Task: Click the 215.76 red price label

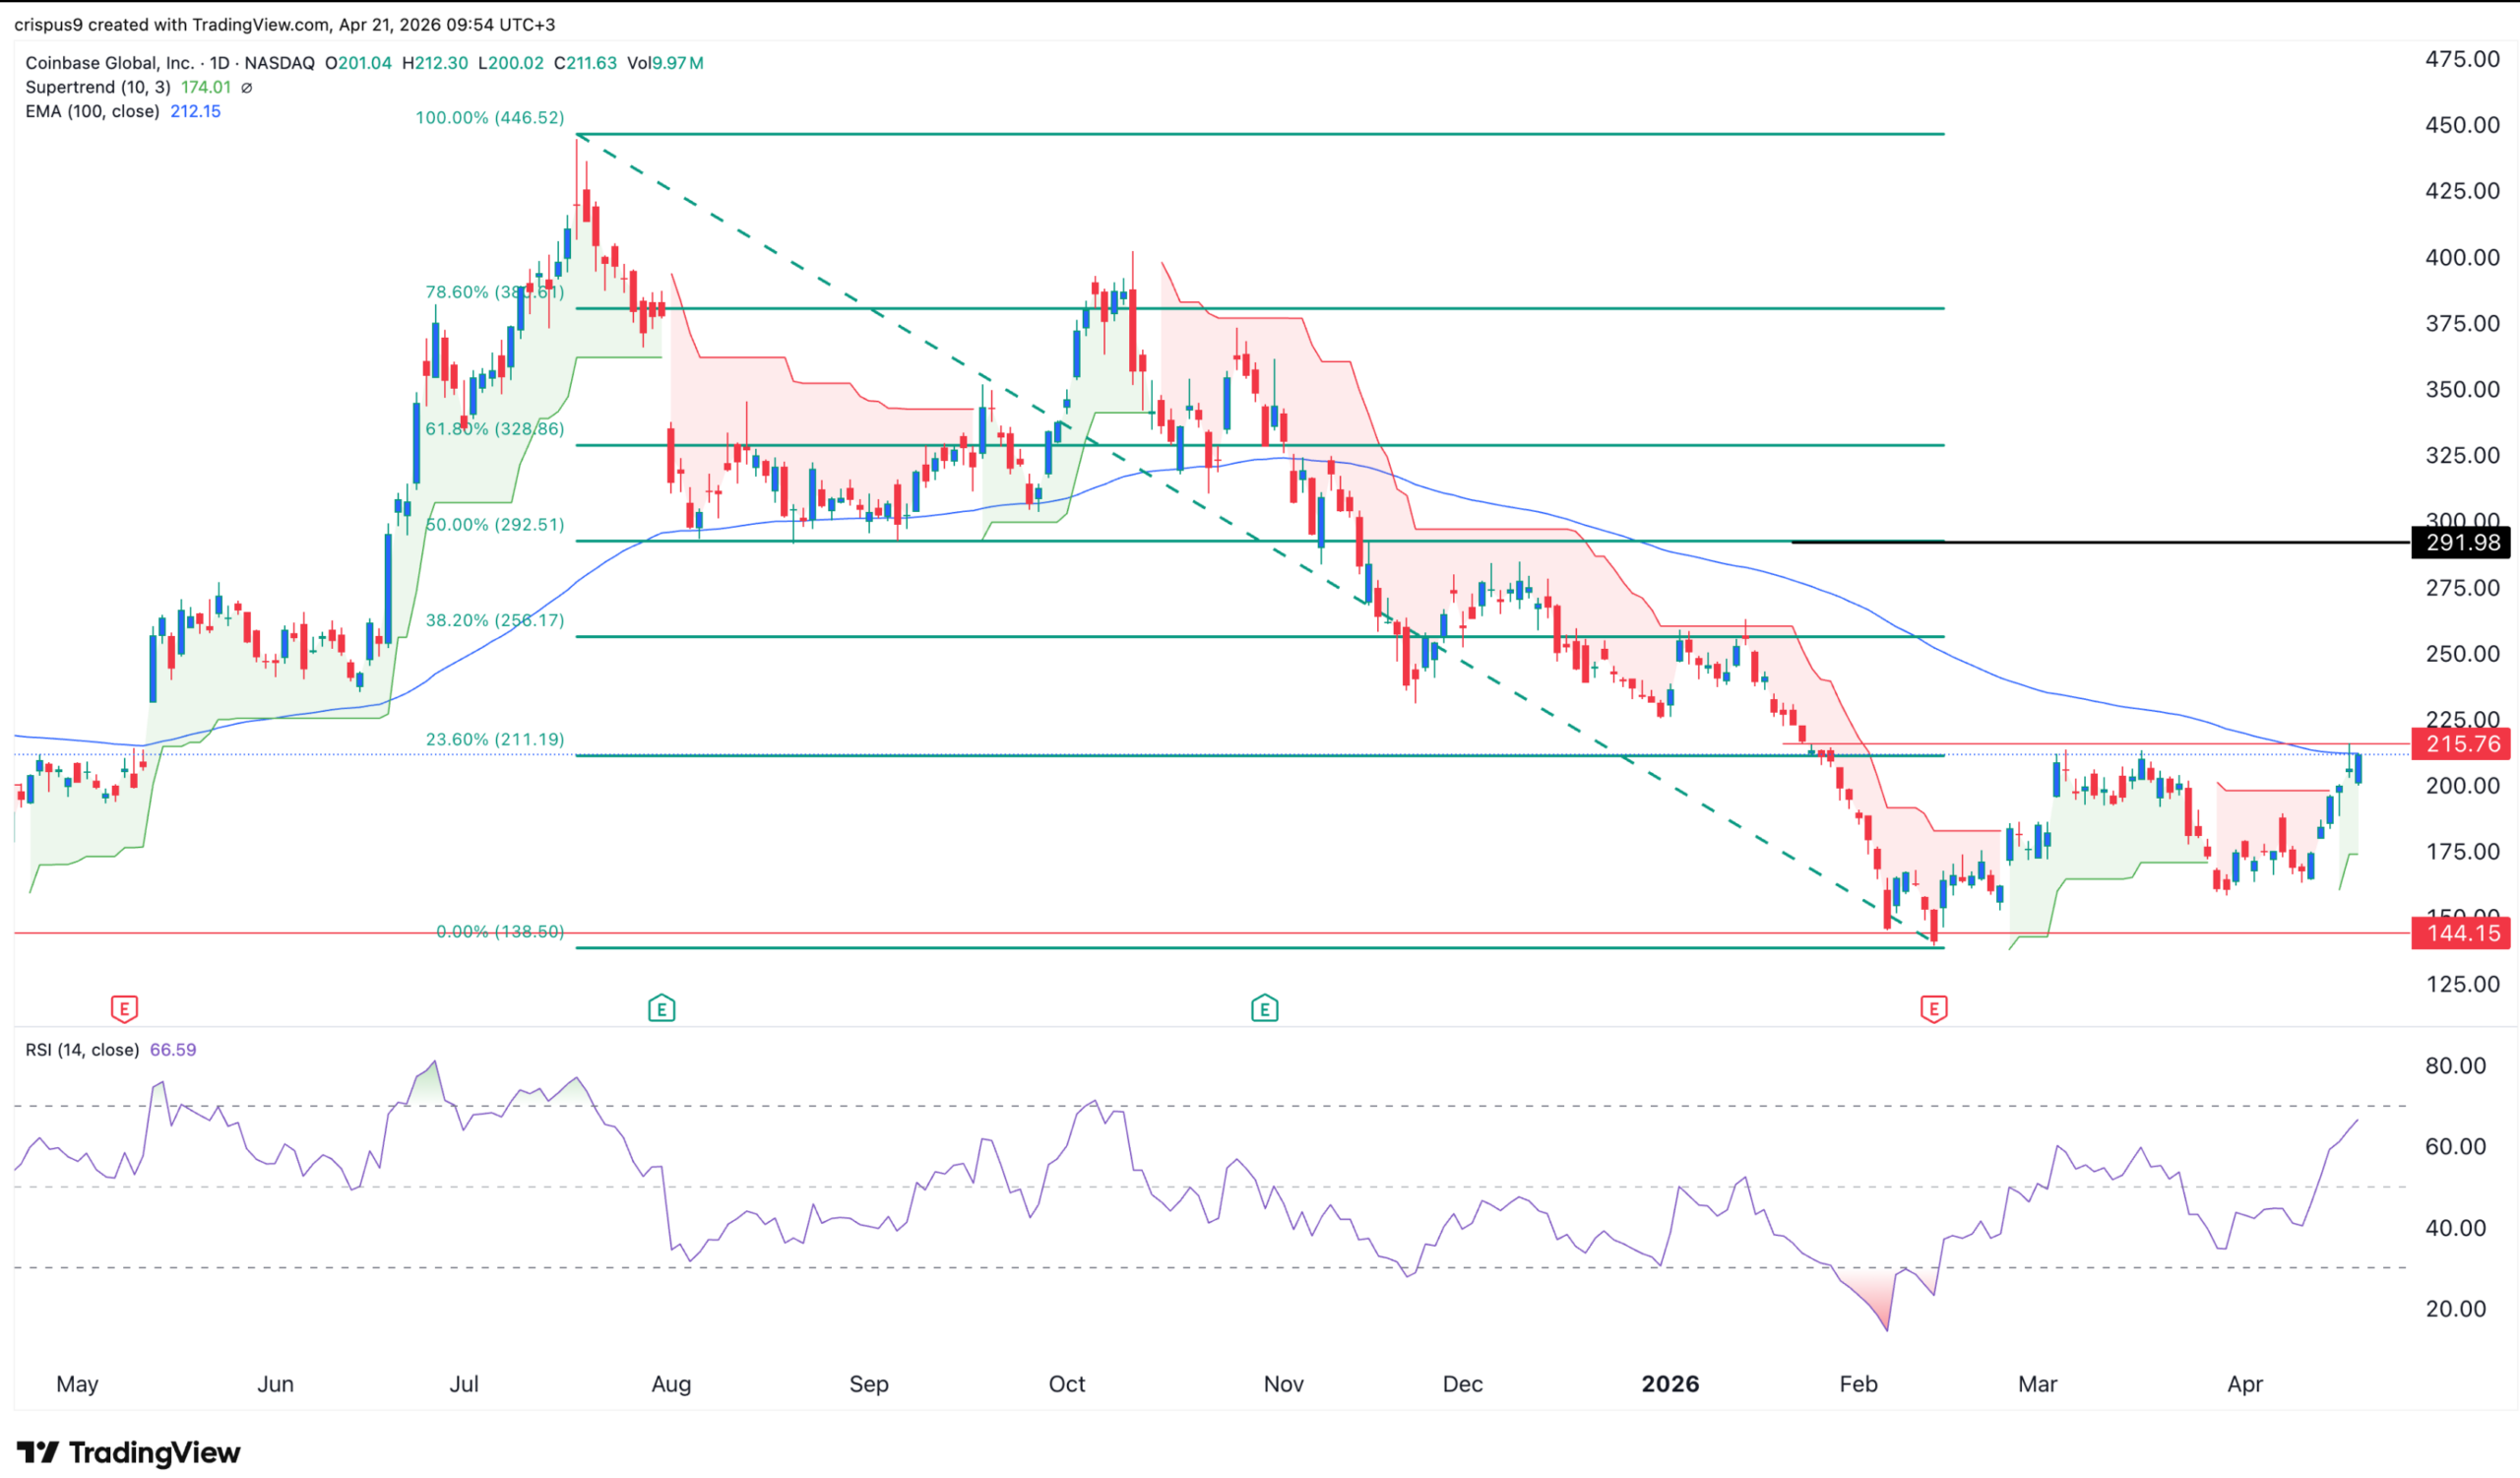Action: click(x=2461, y=743)
